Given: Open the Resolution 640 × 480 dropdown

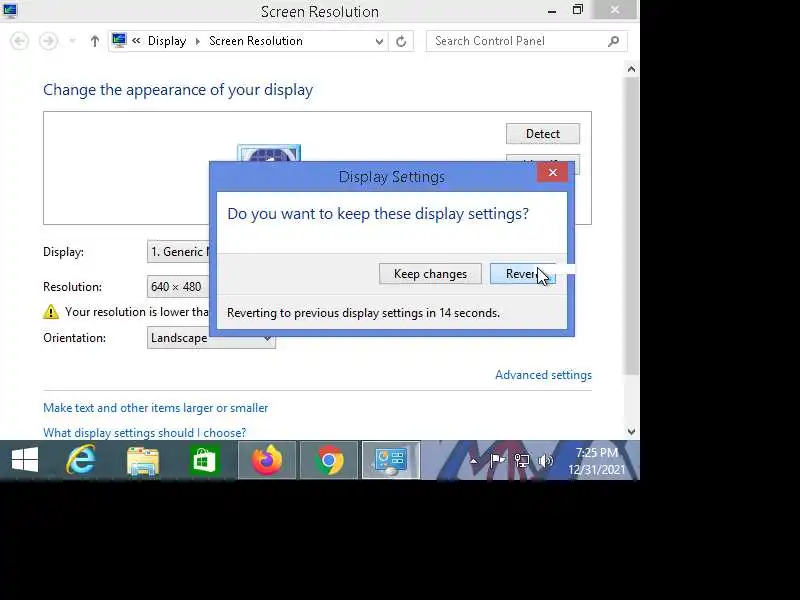Looking at the screenshot, I should pos(179,287).
